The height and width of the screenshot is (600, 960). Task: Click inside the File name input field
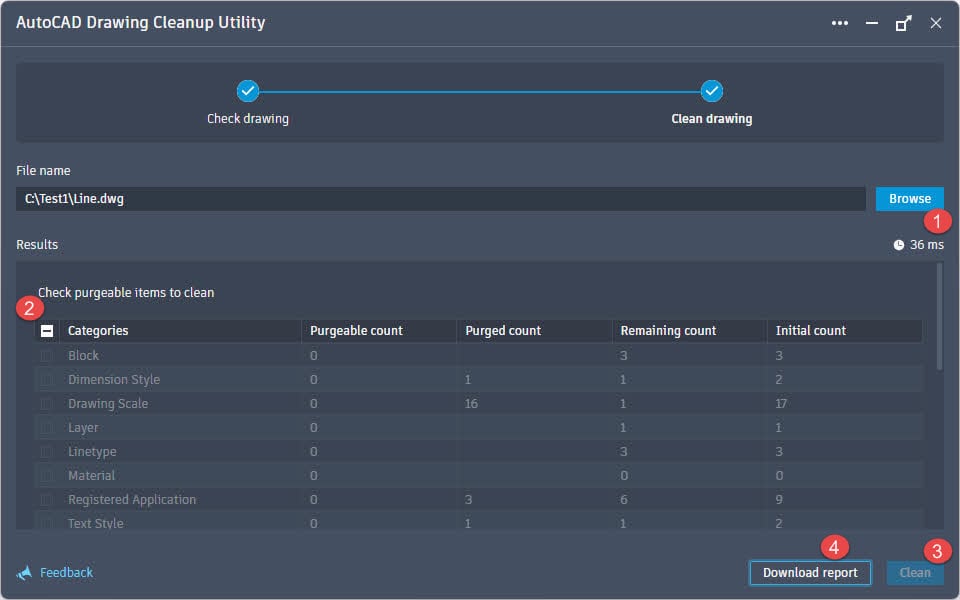pos(440,198)
